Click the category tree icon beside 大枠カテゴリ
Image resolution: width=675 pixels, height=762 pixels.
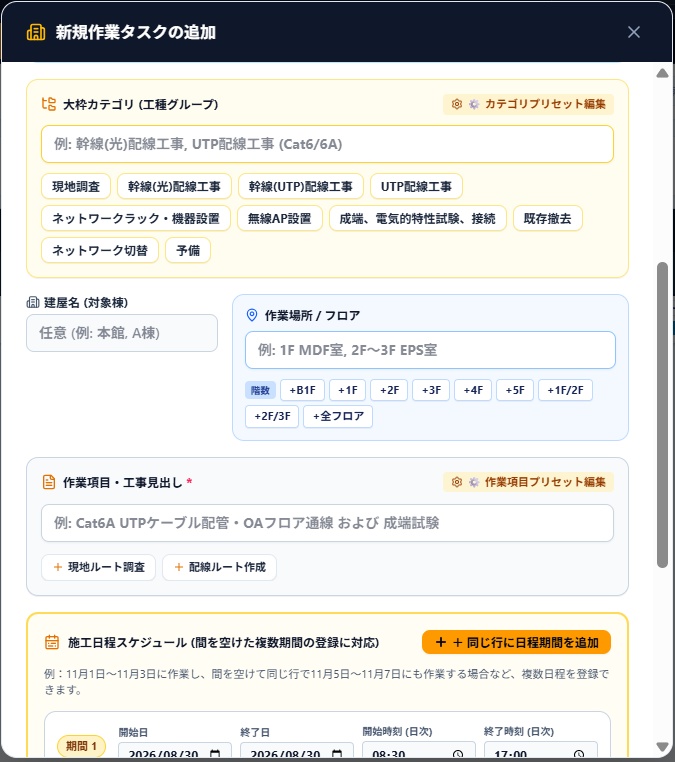point(49,104)
